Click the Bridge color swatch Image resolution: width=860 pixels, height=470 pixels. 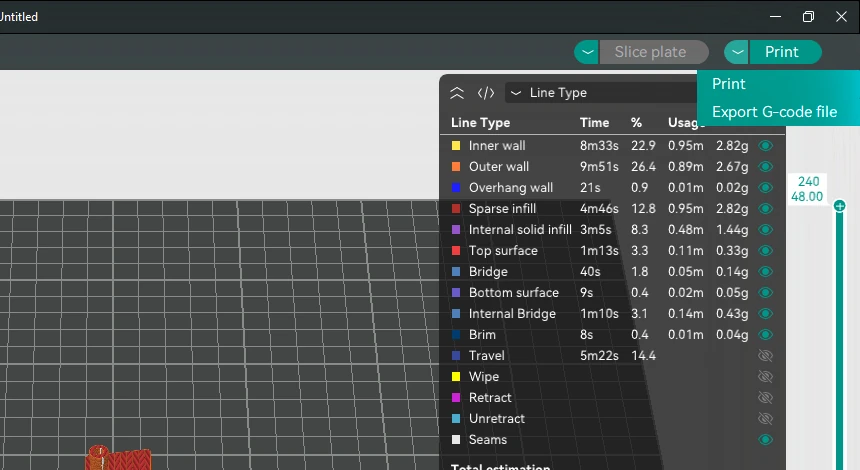tap(456, 271)
